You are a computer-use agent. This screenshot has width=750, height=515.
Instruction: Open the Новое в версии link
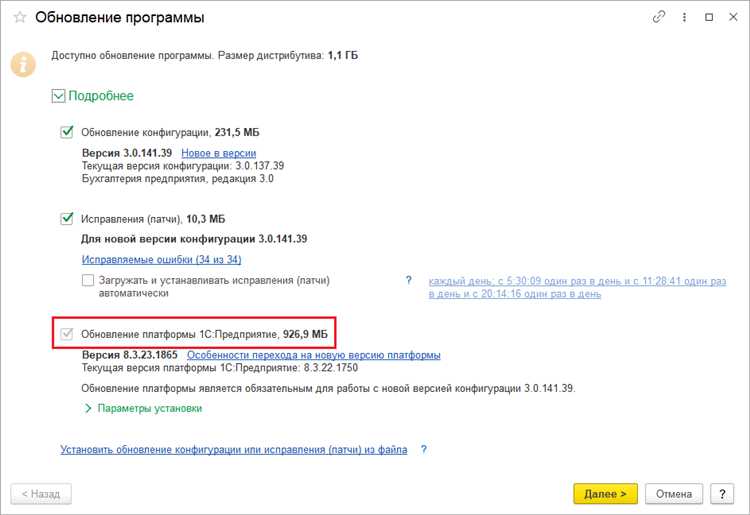(219, 153)
